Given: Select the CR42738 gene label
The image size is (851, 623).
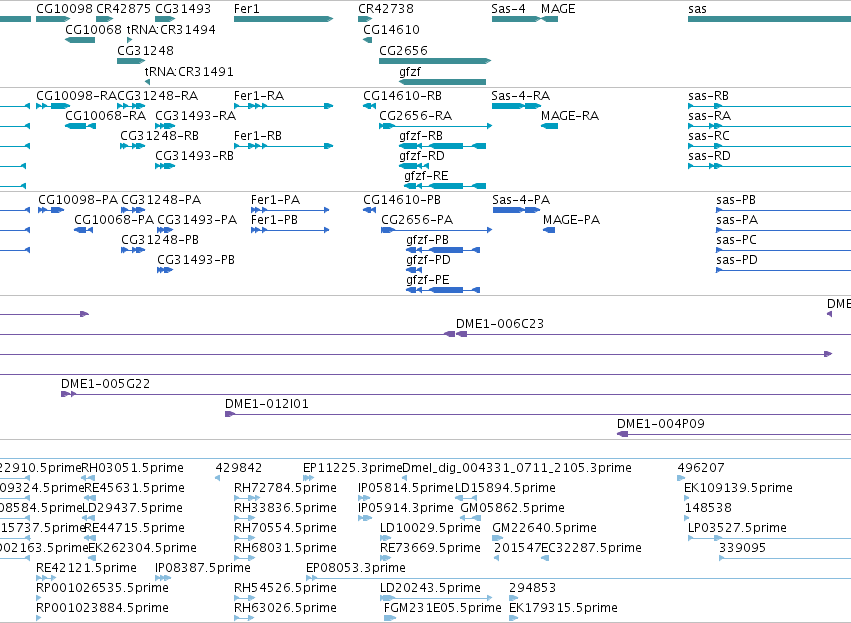Looking at the screenshot, I should click(385, 9).
